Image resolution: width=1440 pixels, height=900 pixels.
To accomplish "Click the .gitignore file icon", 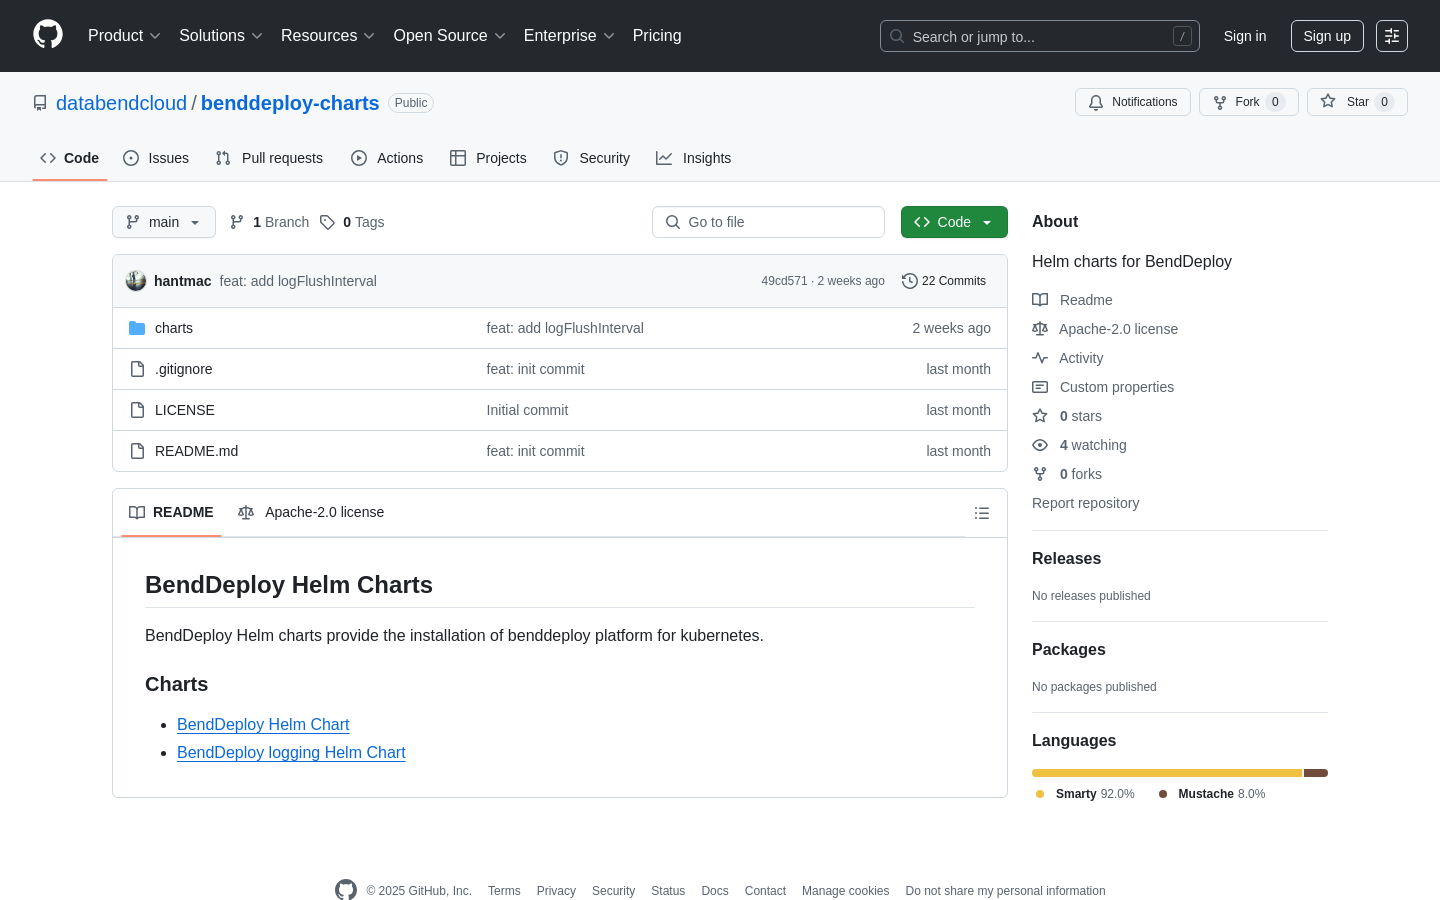I will pos(137,369).
